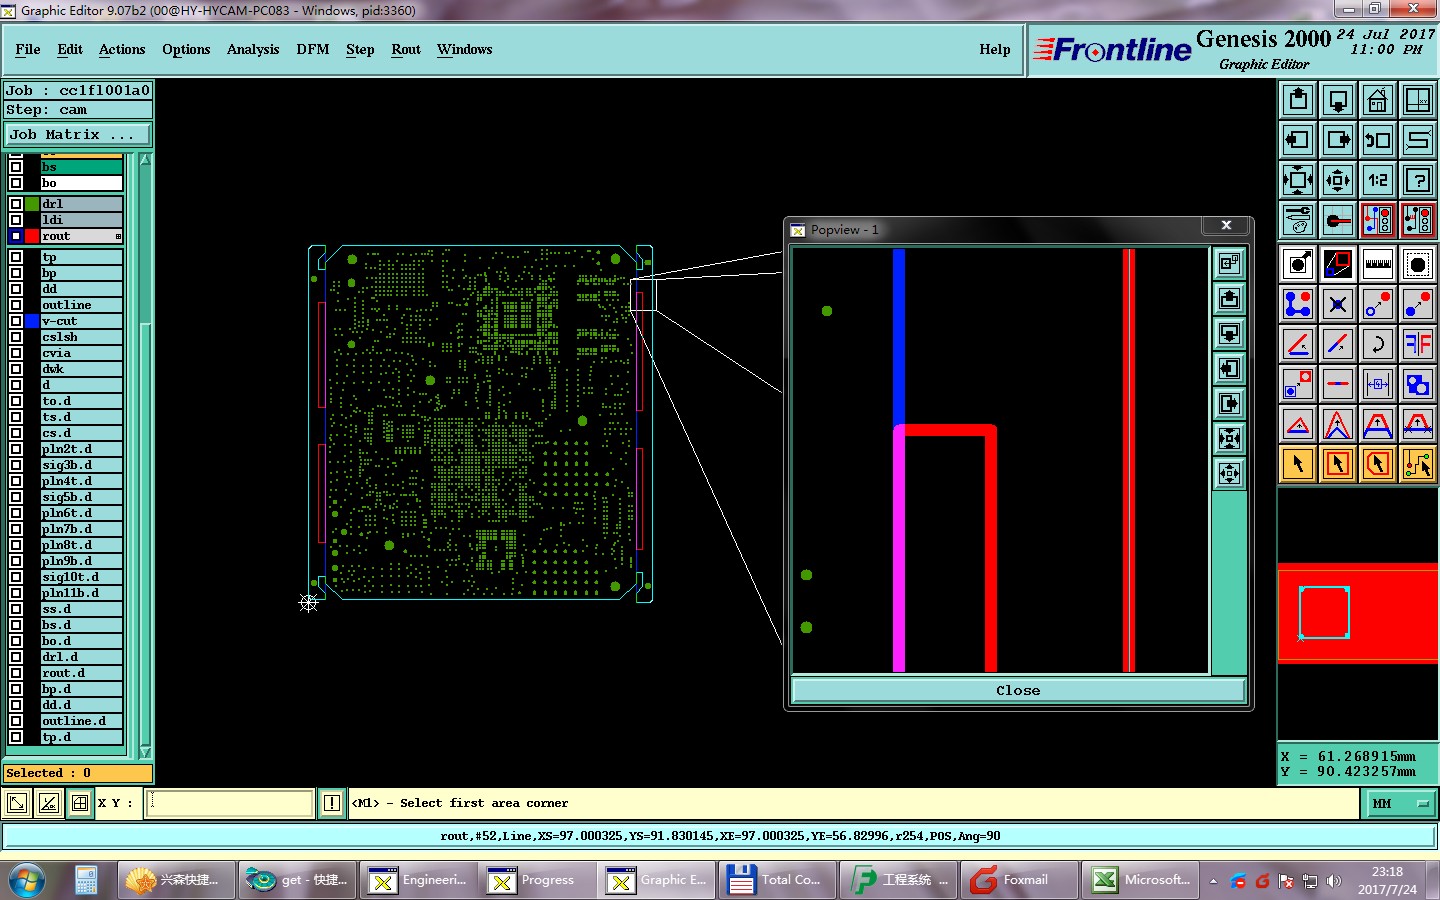Click the wrench and palette settings icon
The image size is (1440, 900).
point(1298,220)
